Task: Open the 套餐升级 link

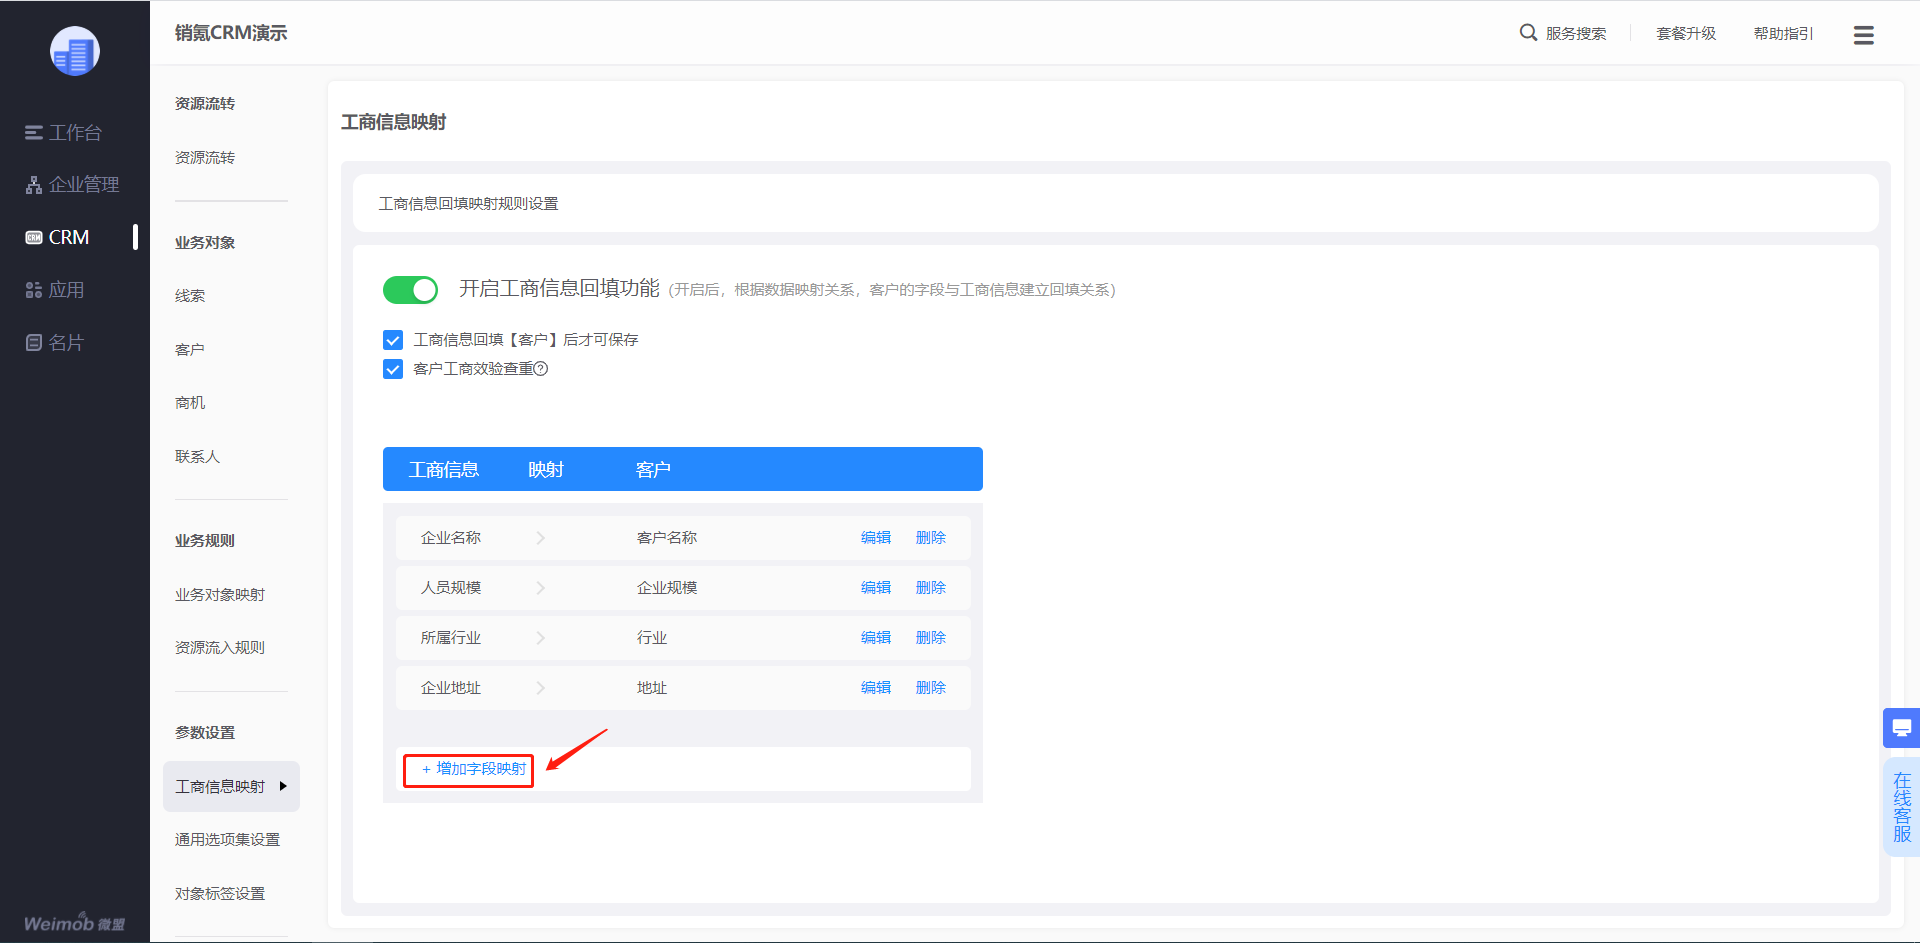Action: pos(1686,34)
